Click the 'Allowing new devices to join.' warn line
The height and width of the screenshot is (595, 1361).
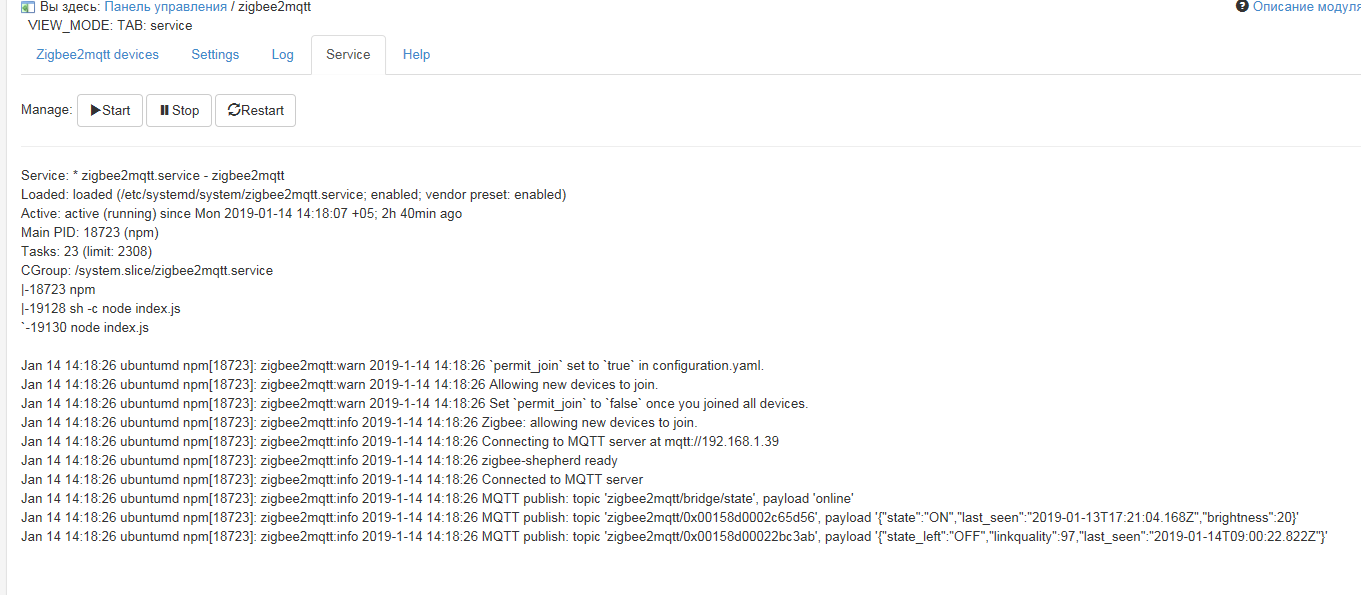click(340, 384)
